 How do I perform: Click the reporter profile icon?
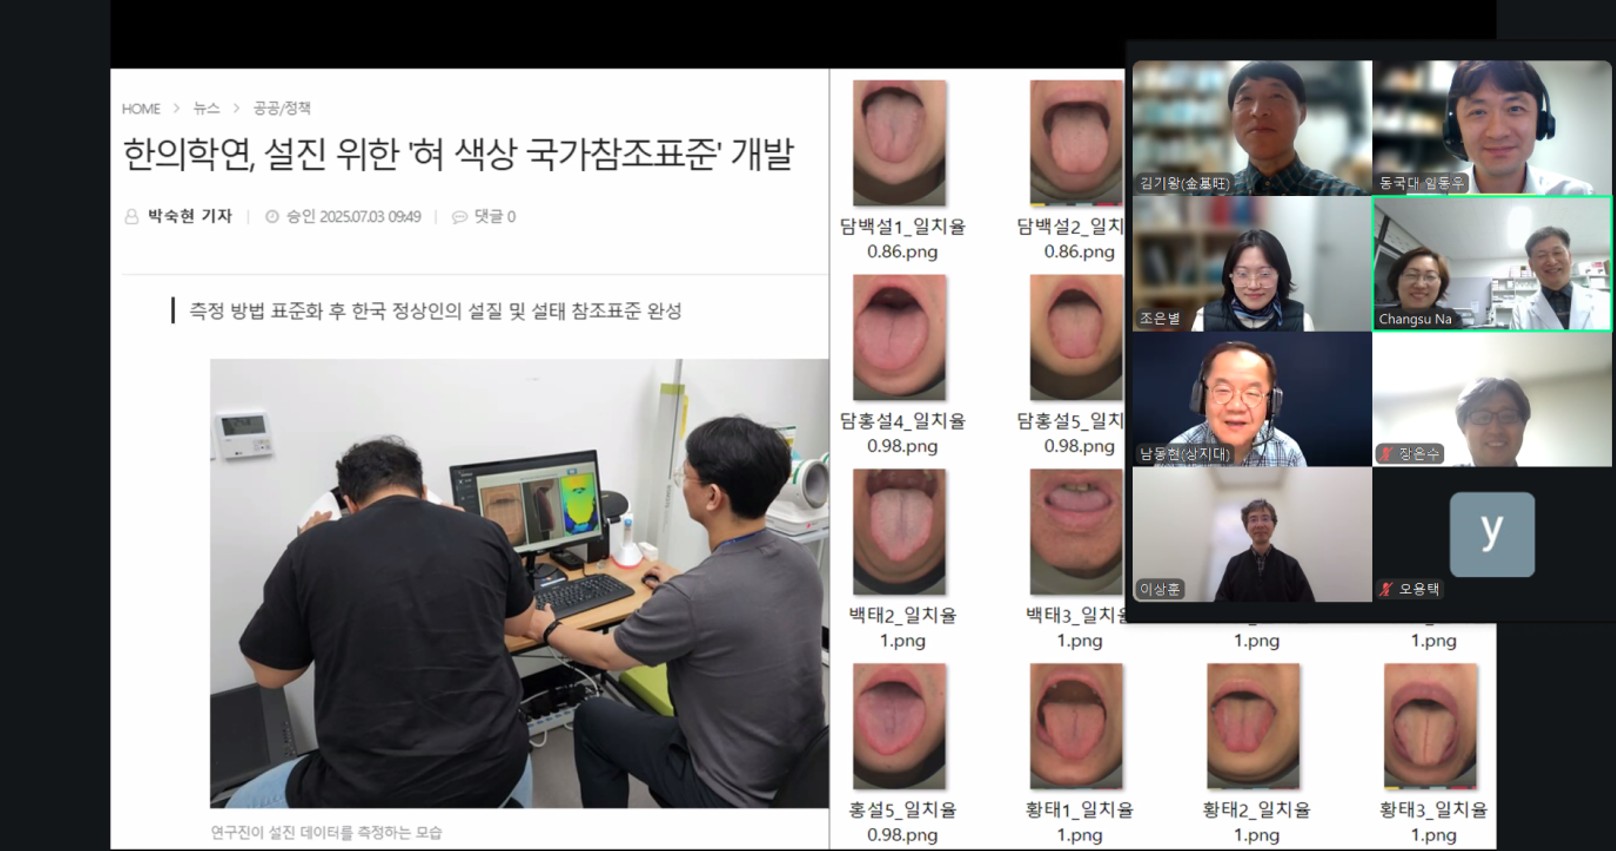coord(131,216)
